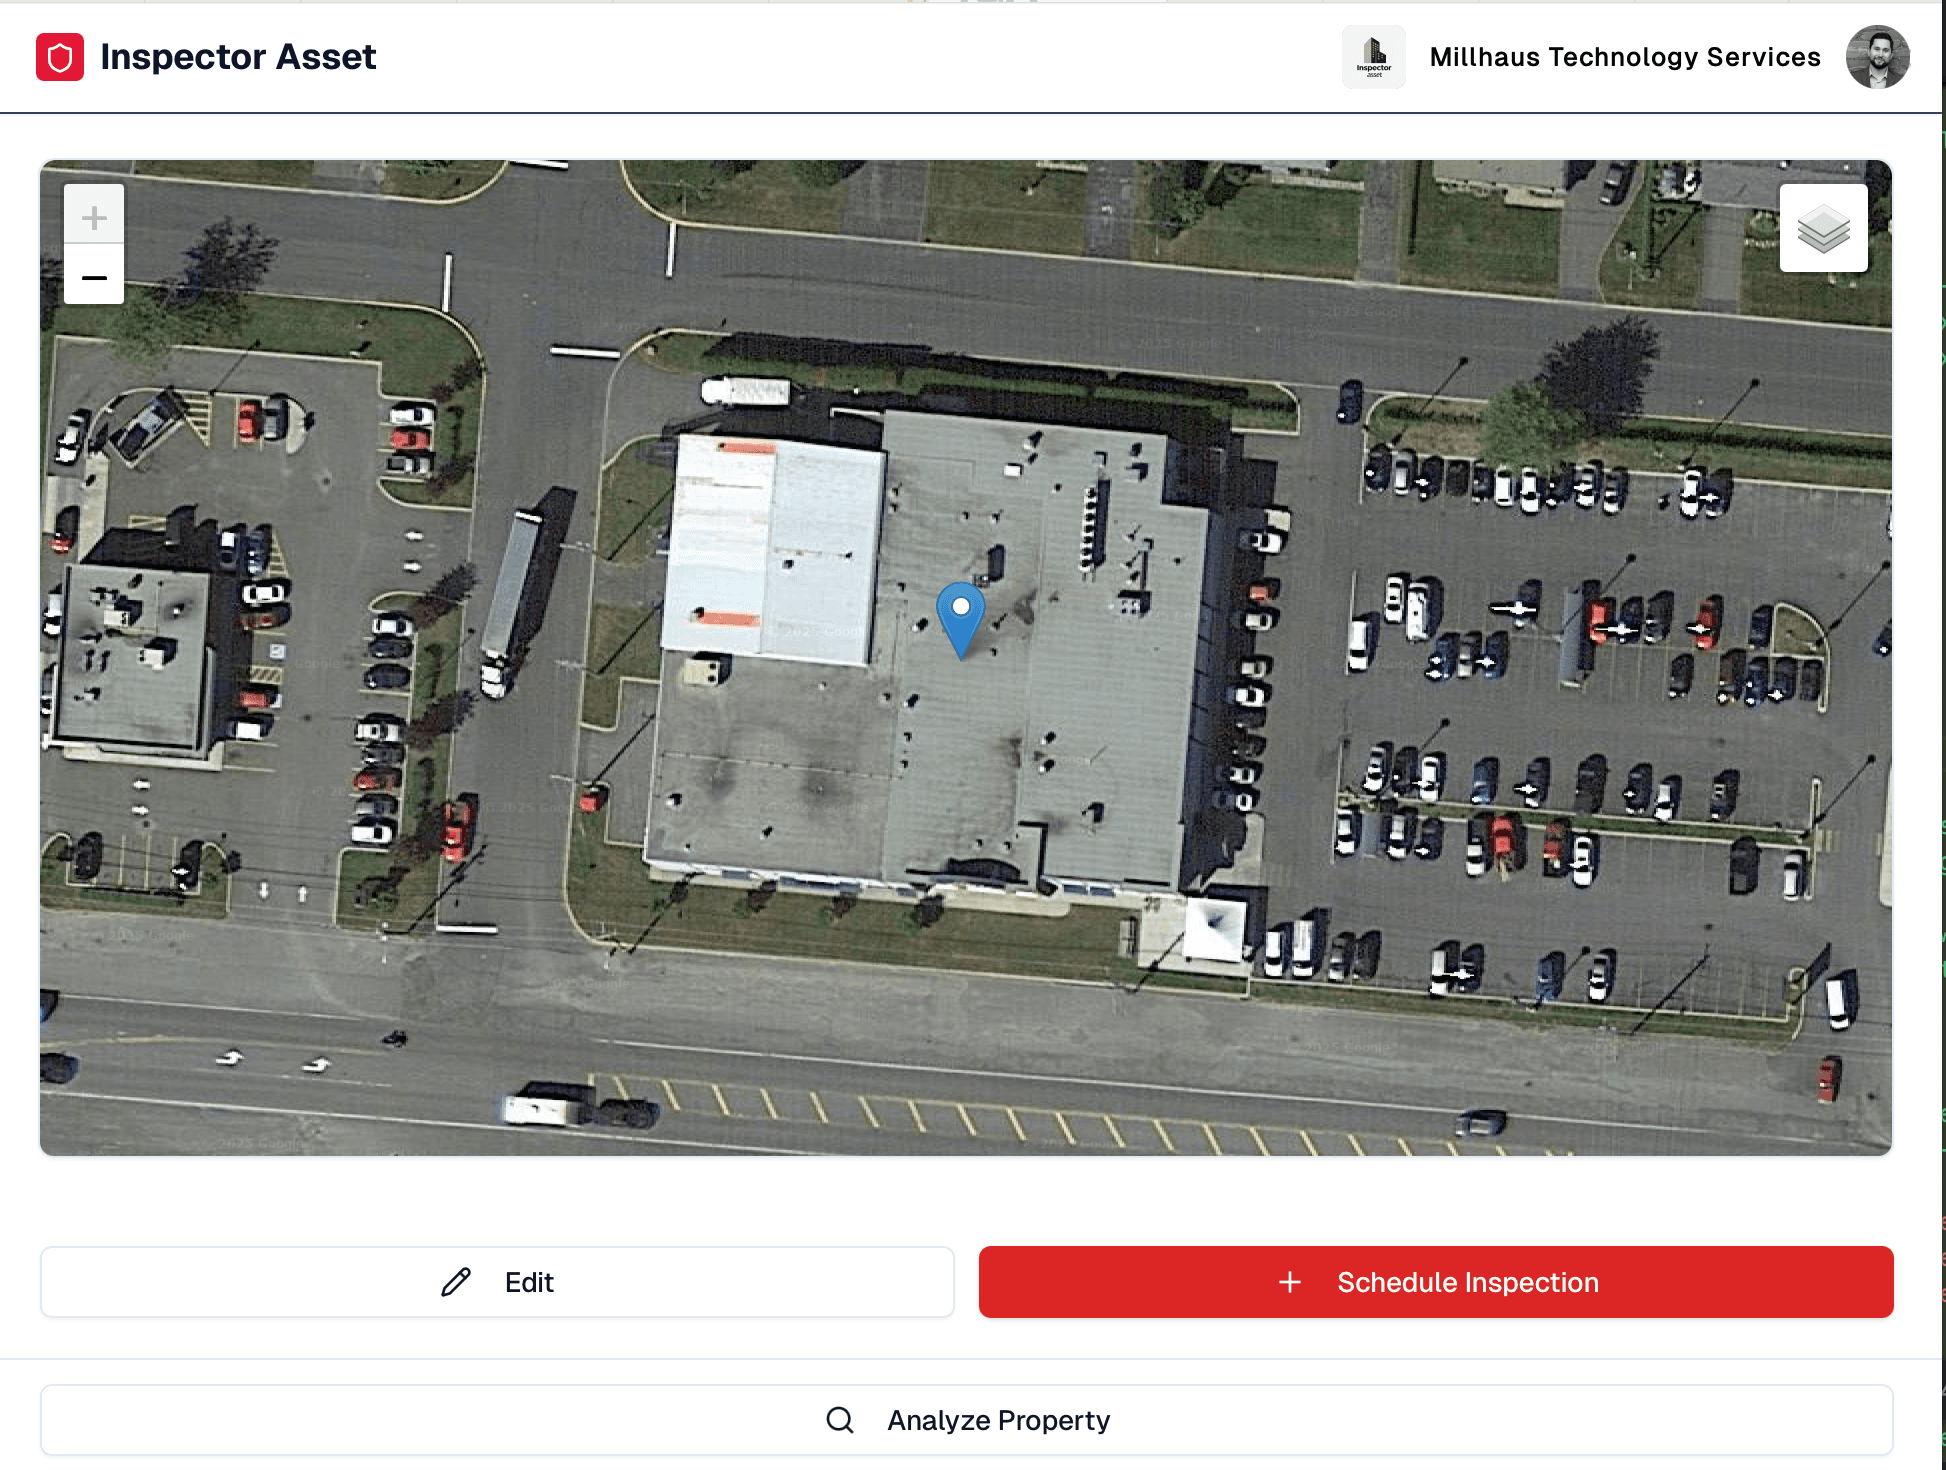Click the magnifier icon on Analyze Property
This screenshot has width=1946, height=1470.
[x=840, y=1420]
